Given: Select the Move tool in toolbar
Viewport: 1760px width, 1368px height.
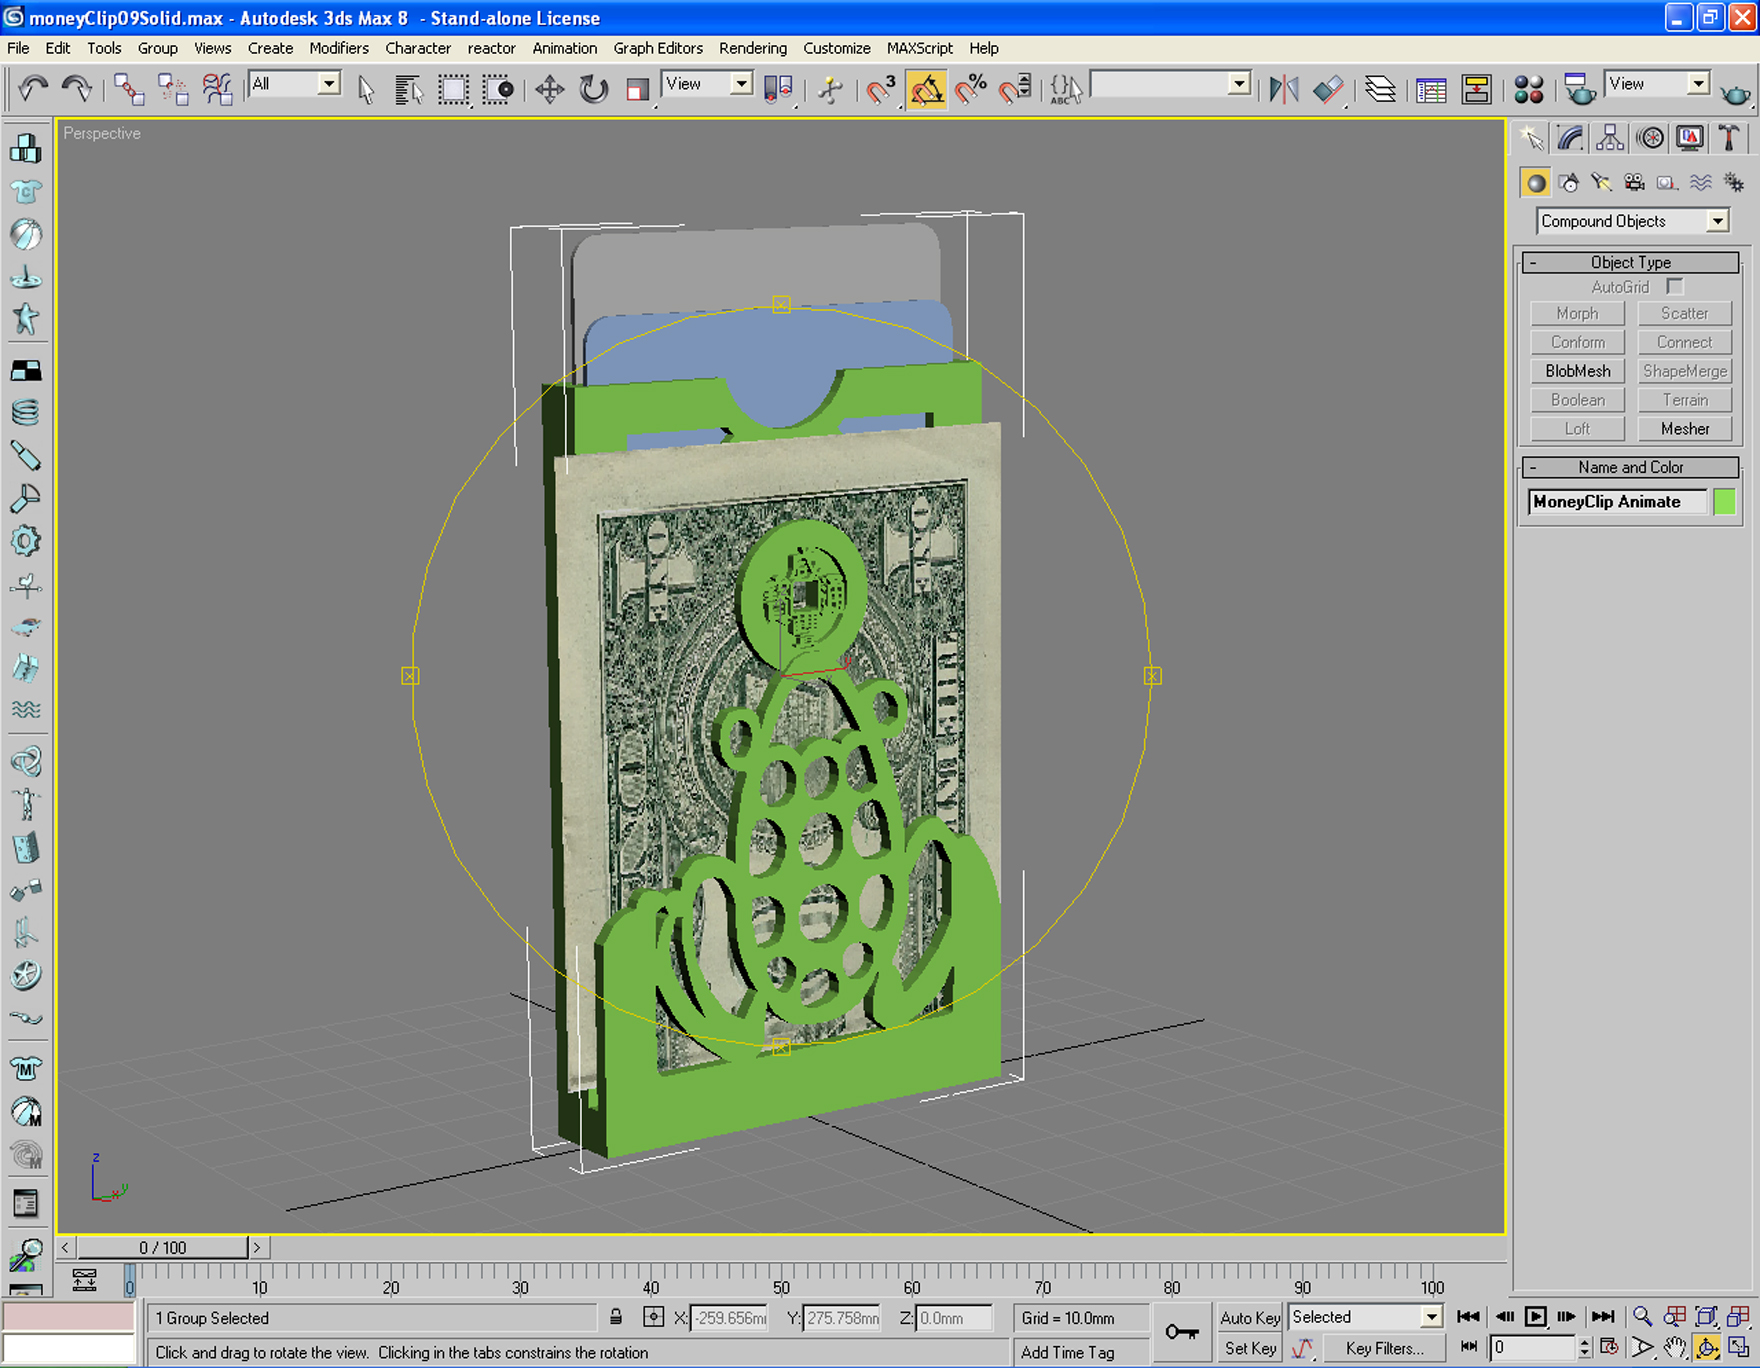Looking at the screenshot, I should tap(549, 90).
